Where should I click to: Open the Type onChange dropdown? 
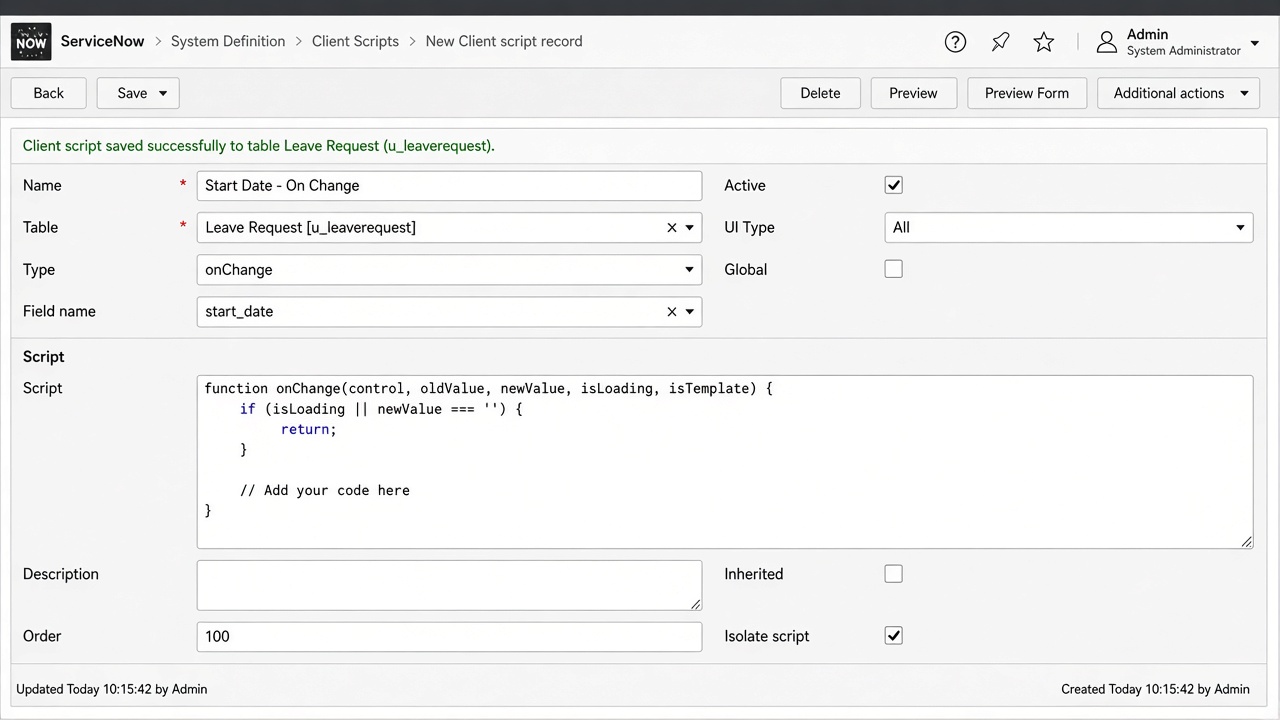[449, 270]
